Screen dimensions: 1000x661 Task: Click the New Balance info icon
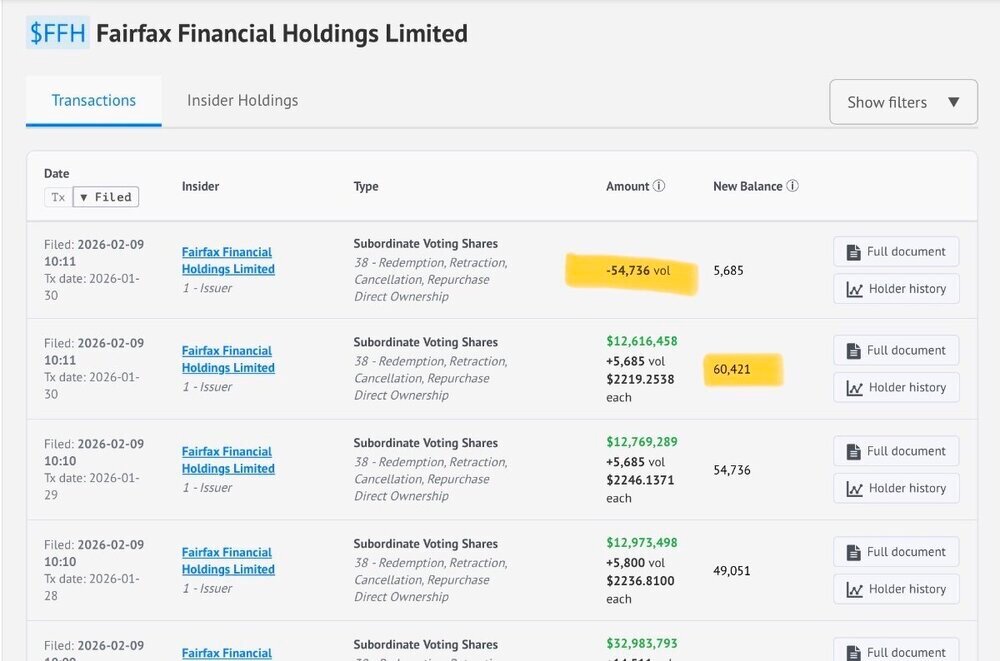[792, 186]
